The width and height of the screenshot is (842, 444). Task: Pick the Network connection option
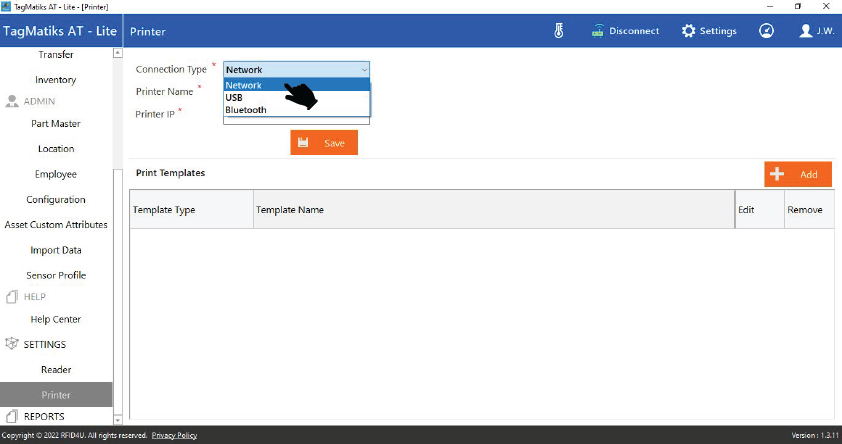tap(244, 86)
